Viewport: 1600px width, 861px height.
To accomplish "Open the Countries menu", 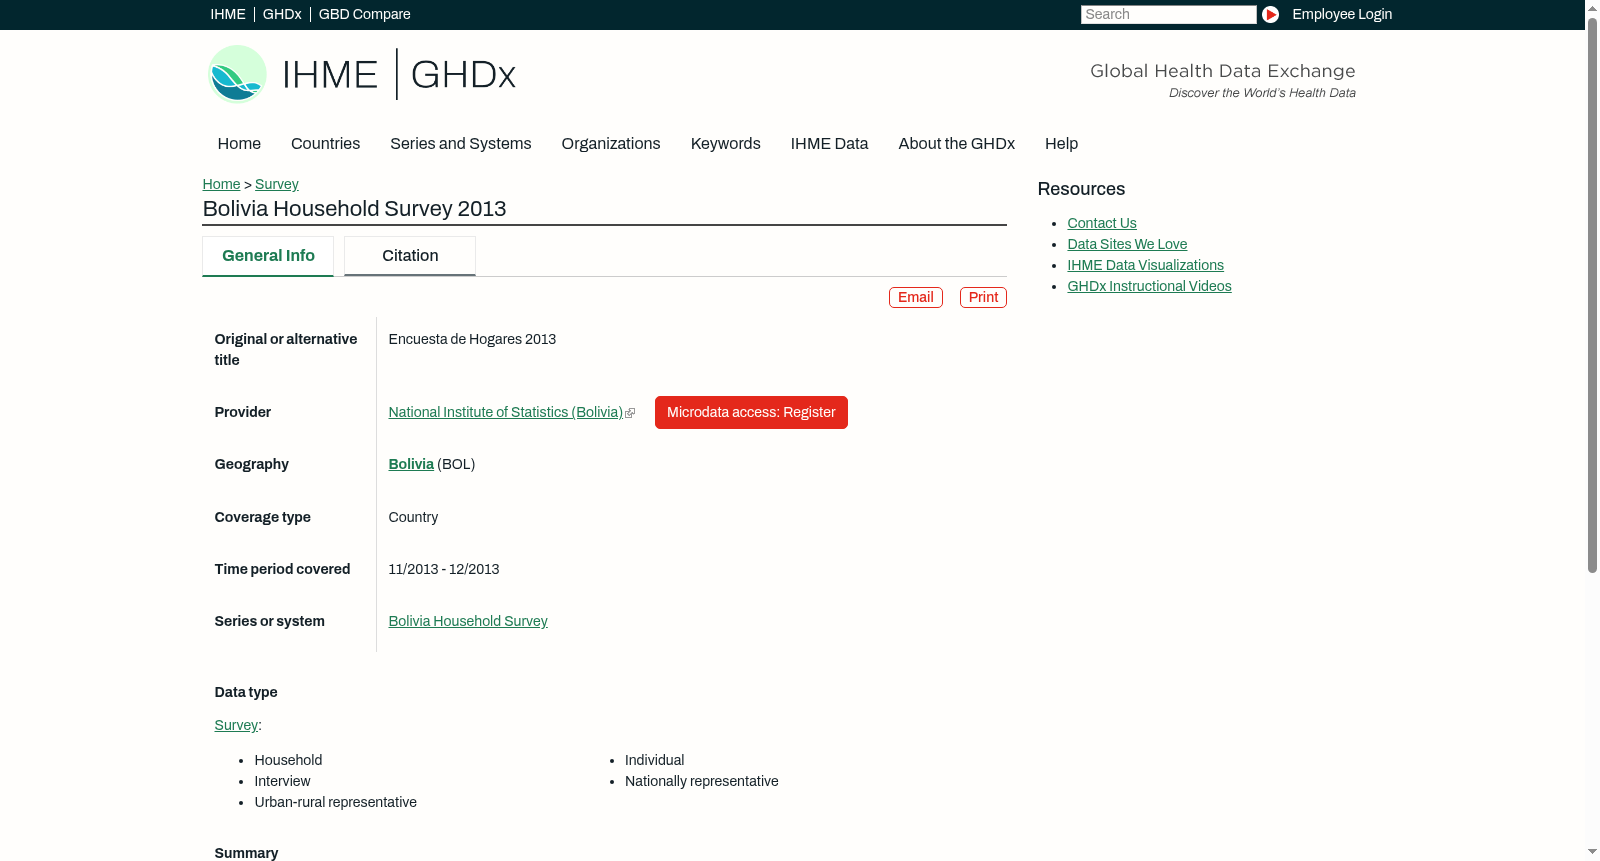I will 325,144.
